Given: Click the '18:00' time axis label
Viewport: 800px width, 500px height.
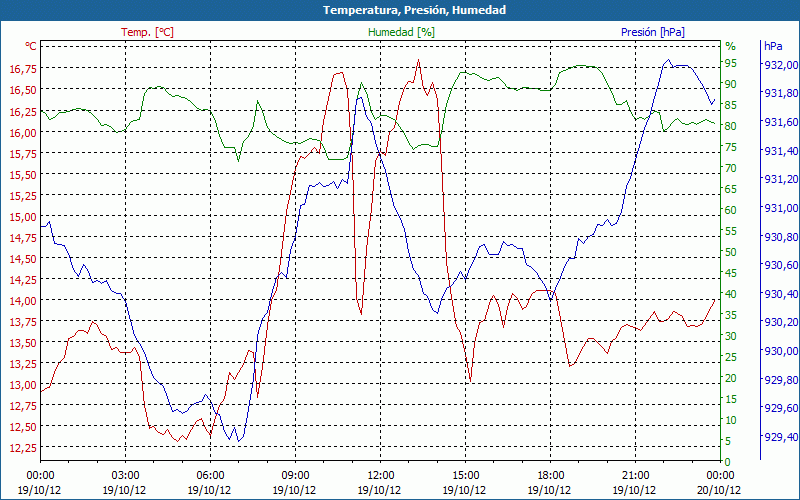Looking at the screenshot, I should coord(551,476).
